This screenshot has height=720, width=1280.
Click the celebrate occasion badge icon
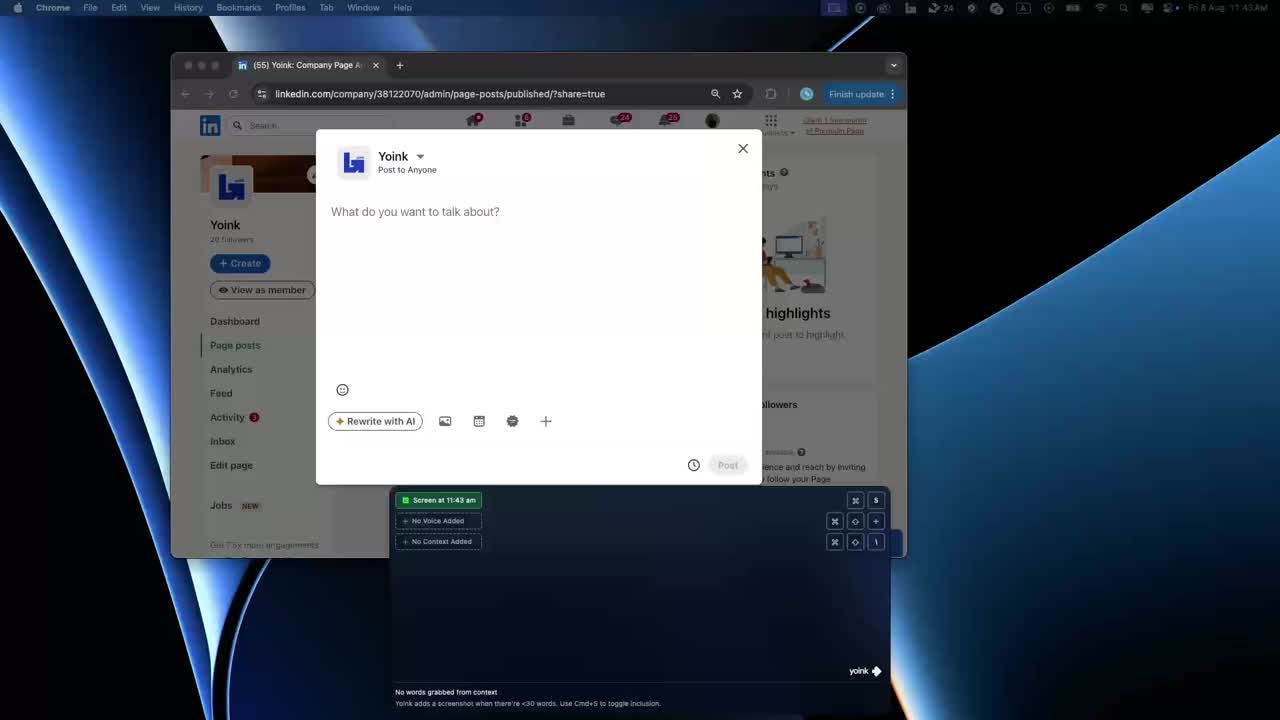point(512,421)
